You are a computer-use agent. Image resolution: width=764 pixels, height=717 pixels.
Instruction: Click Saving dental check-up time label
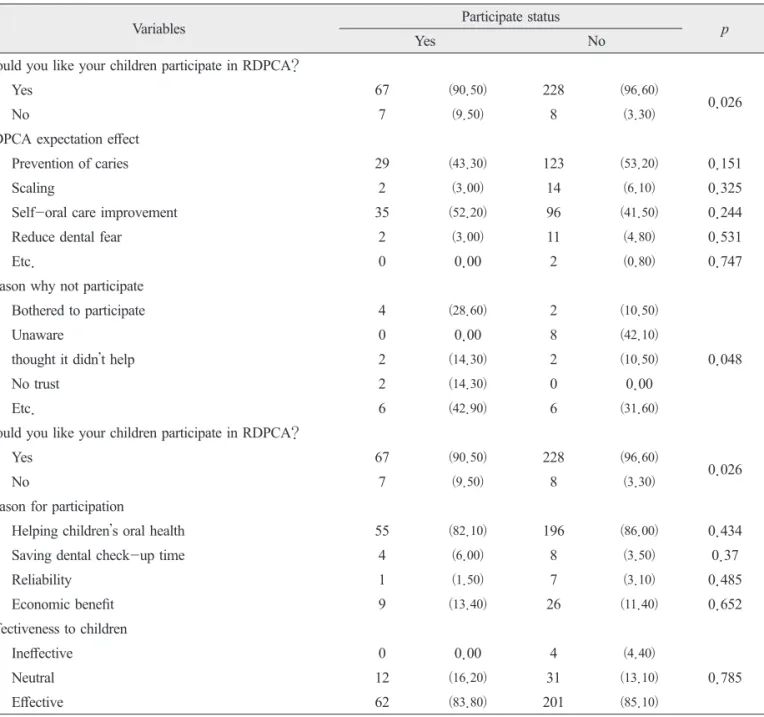(x=98, y=555)
